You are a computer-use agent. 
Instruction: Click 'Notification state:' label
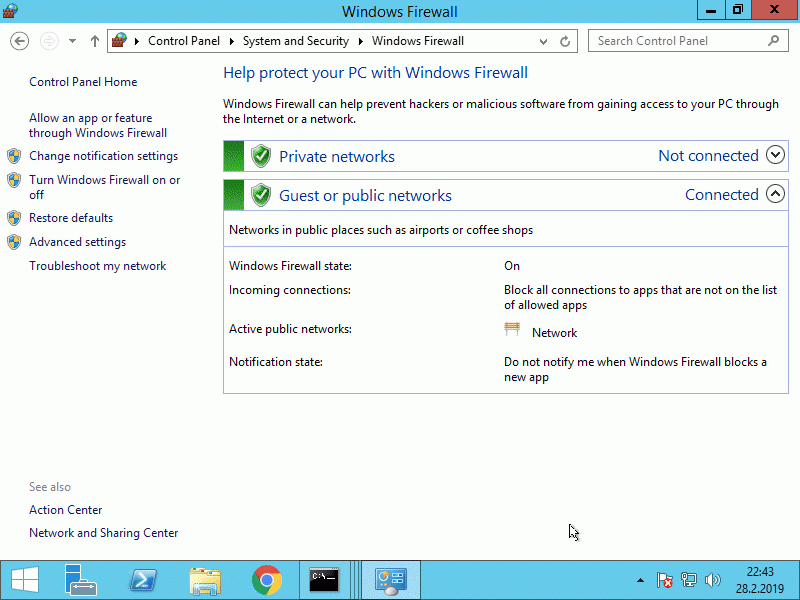tap(276, 362)
